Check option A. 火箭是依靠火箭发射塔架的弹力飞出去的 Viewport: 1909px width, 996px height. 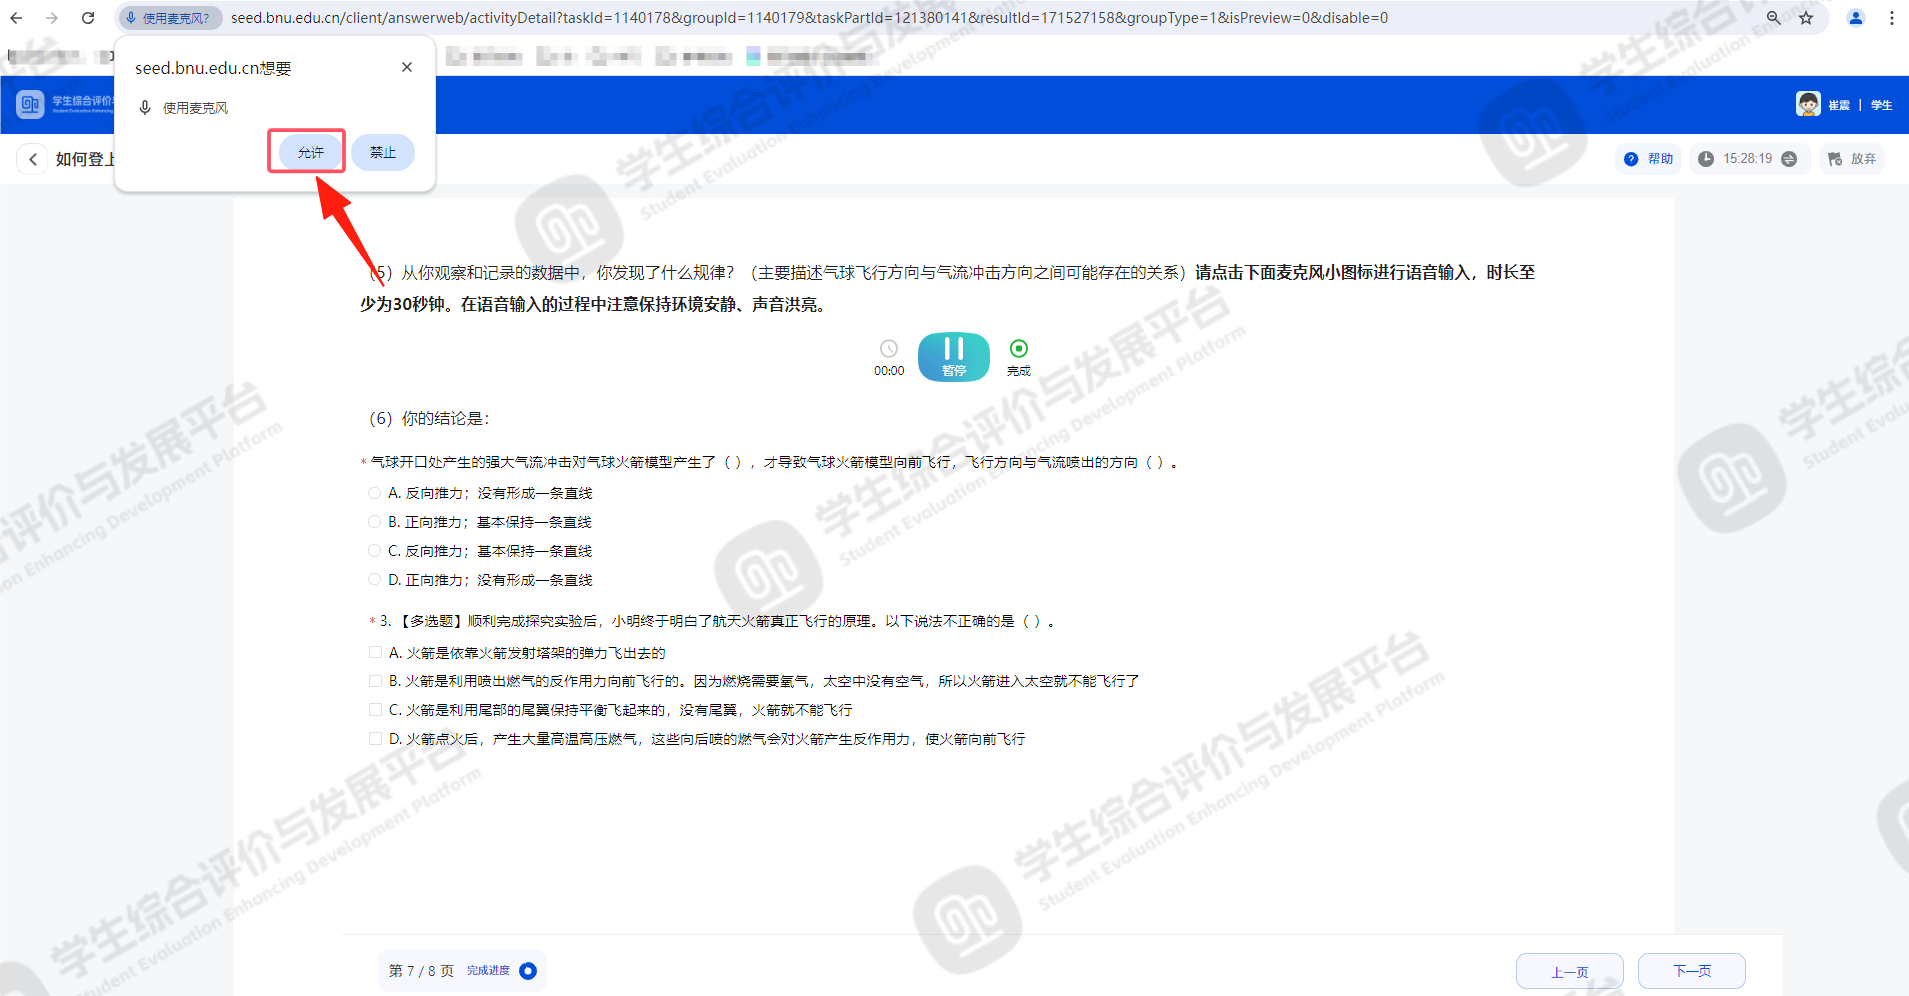[375, 653]
